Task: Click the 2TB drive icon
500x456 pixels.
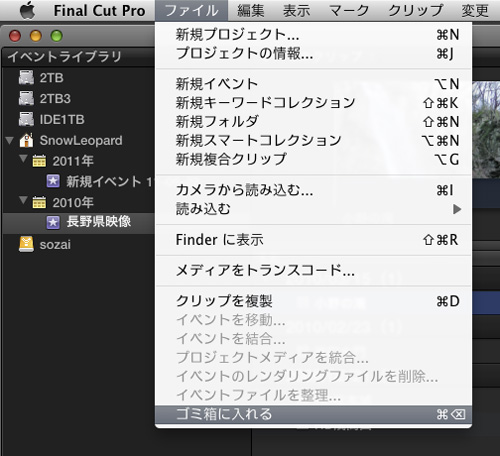Action: click(x=26, y=78)
